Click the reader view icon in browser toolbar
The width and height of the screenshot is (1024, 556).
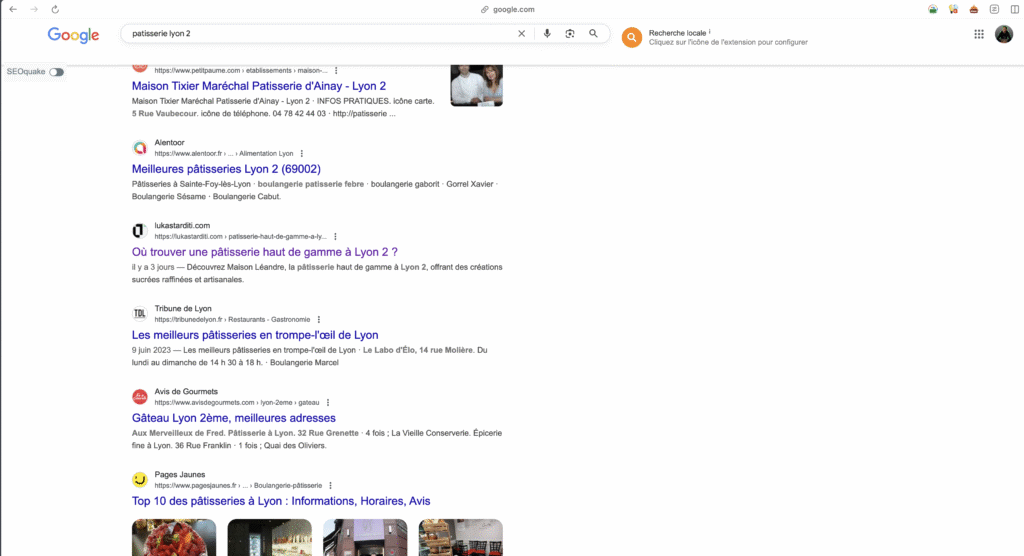[x=994, y=9]
